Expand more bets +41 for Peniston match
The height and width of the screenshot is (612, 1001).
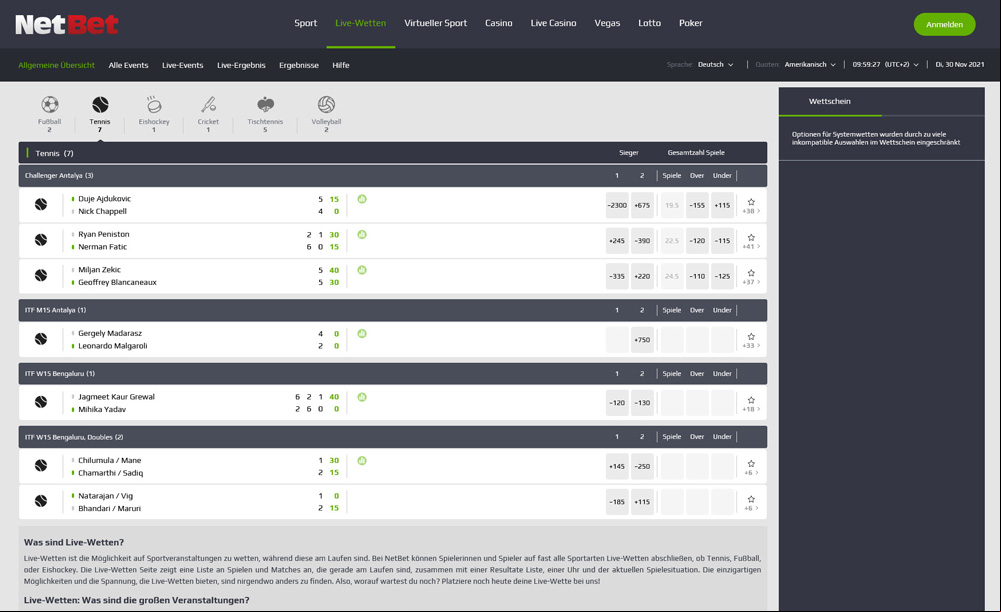click(751, 247)
